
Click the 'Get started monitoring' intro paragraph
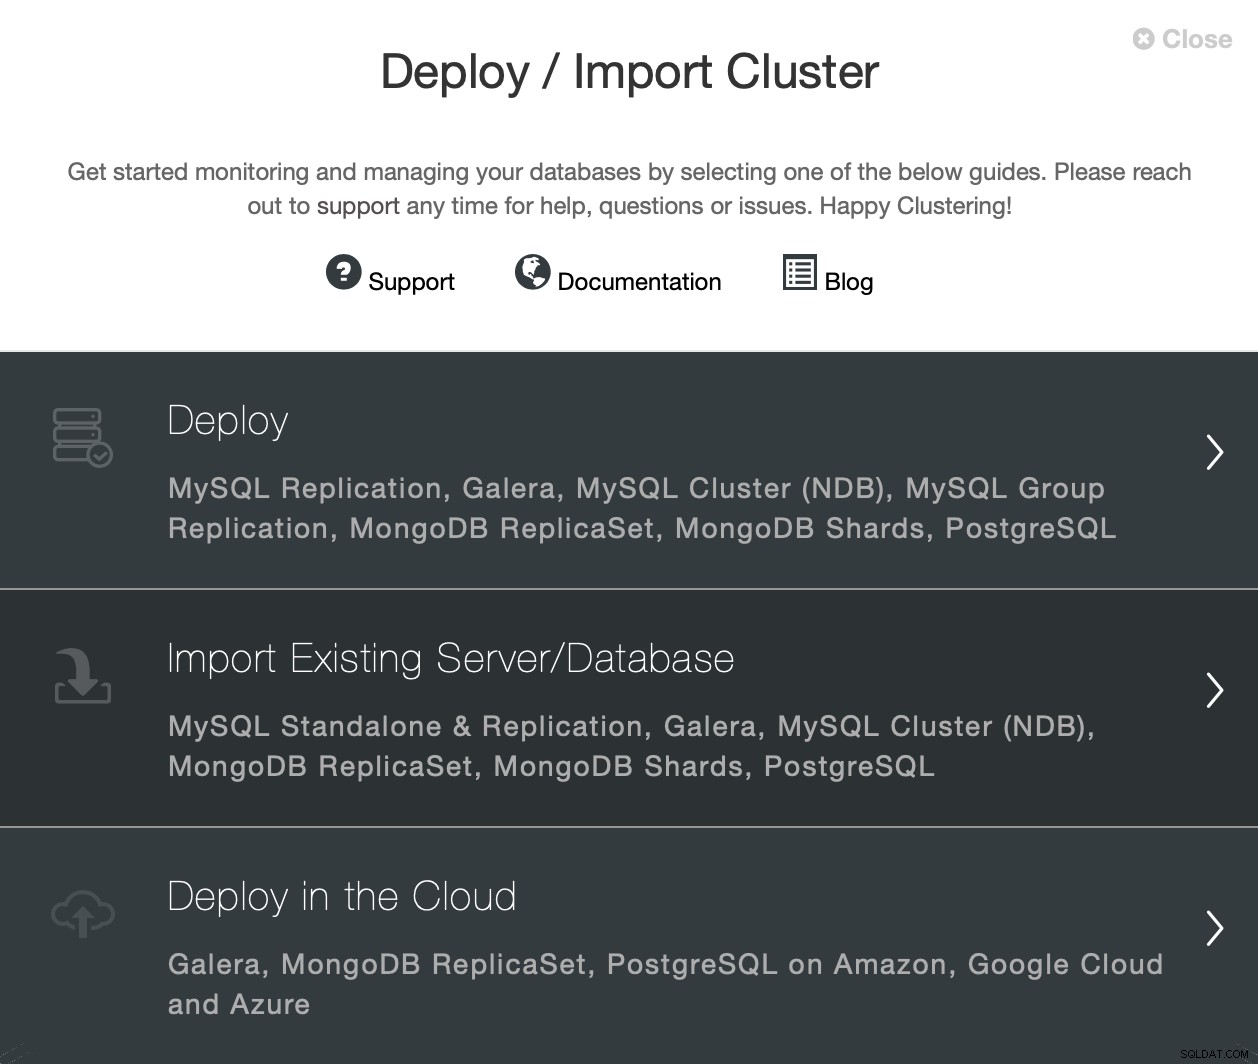tap(629, 189)
